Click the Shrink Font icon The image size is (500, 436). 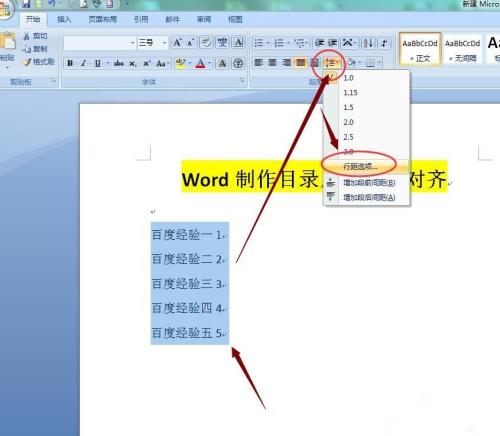coord(190,43)
